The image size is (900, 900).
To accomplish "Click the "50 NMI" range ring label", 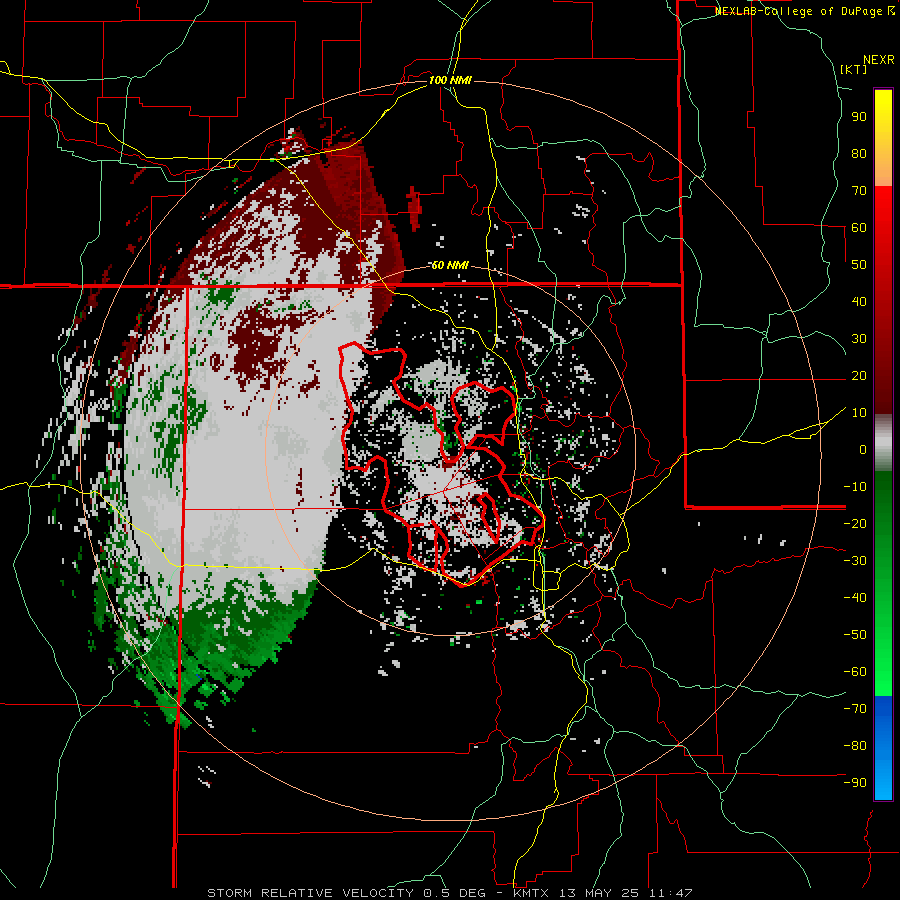I will tap(450, 265).
